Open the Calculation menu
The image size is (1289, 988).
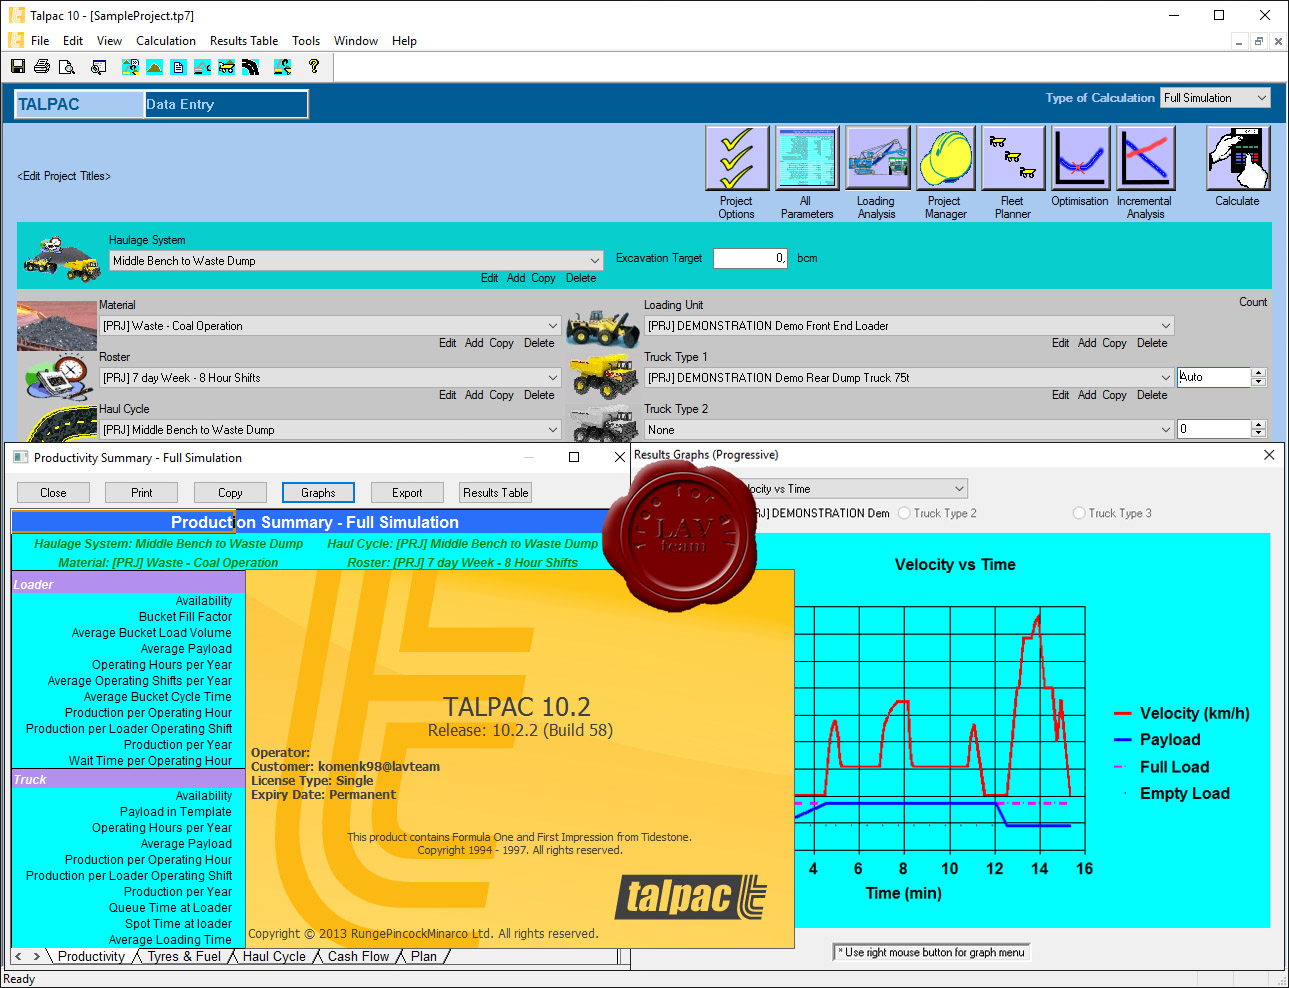coord(166,41)
